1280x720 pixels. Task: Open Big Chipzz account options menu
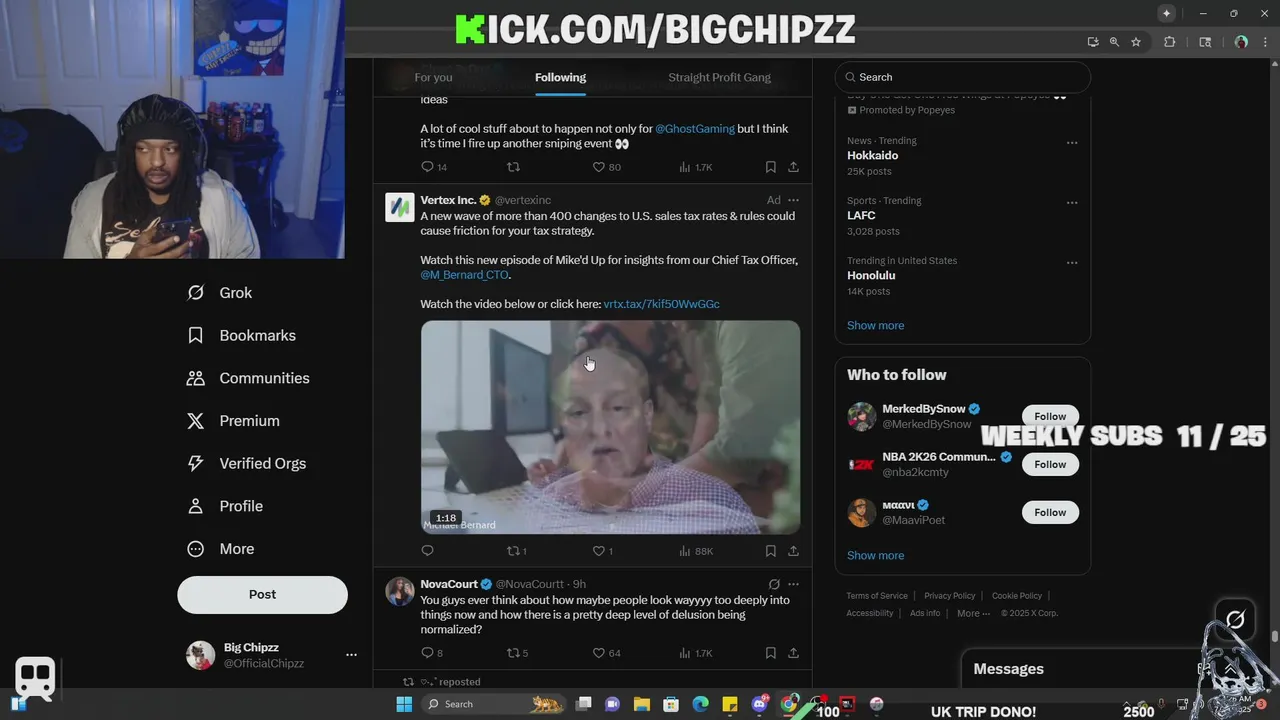coord(351,655)
